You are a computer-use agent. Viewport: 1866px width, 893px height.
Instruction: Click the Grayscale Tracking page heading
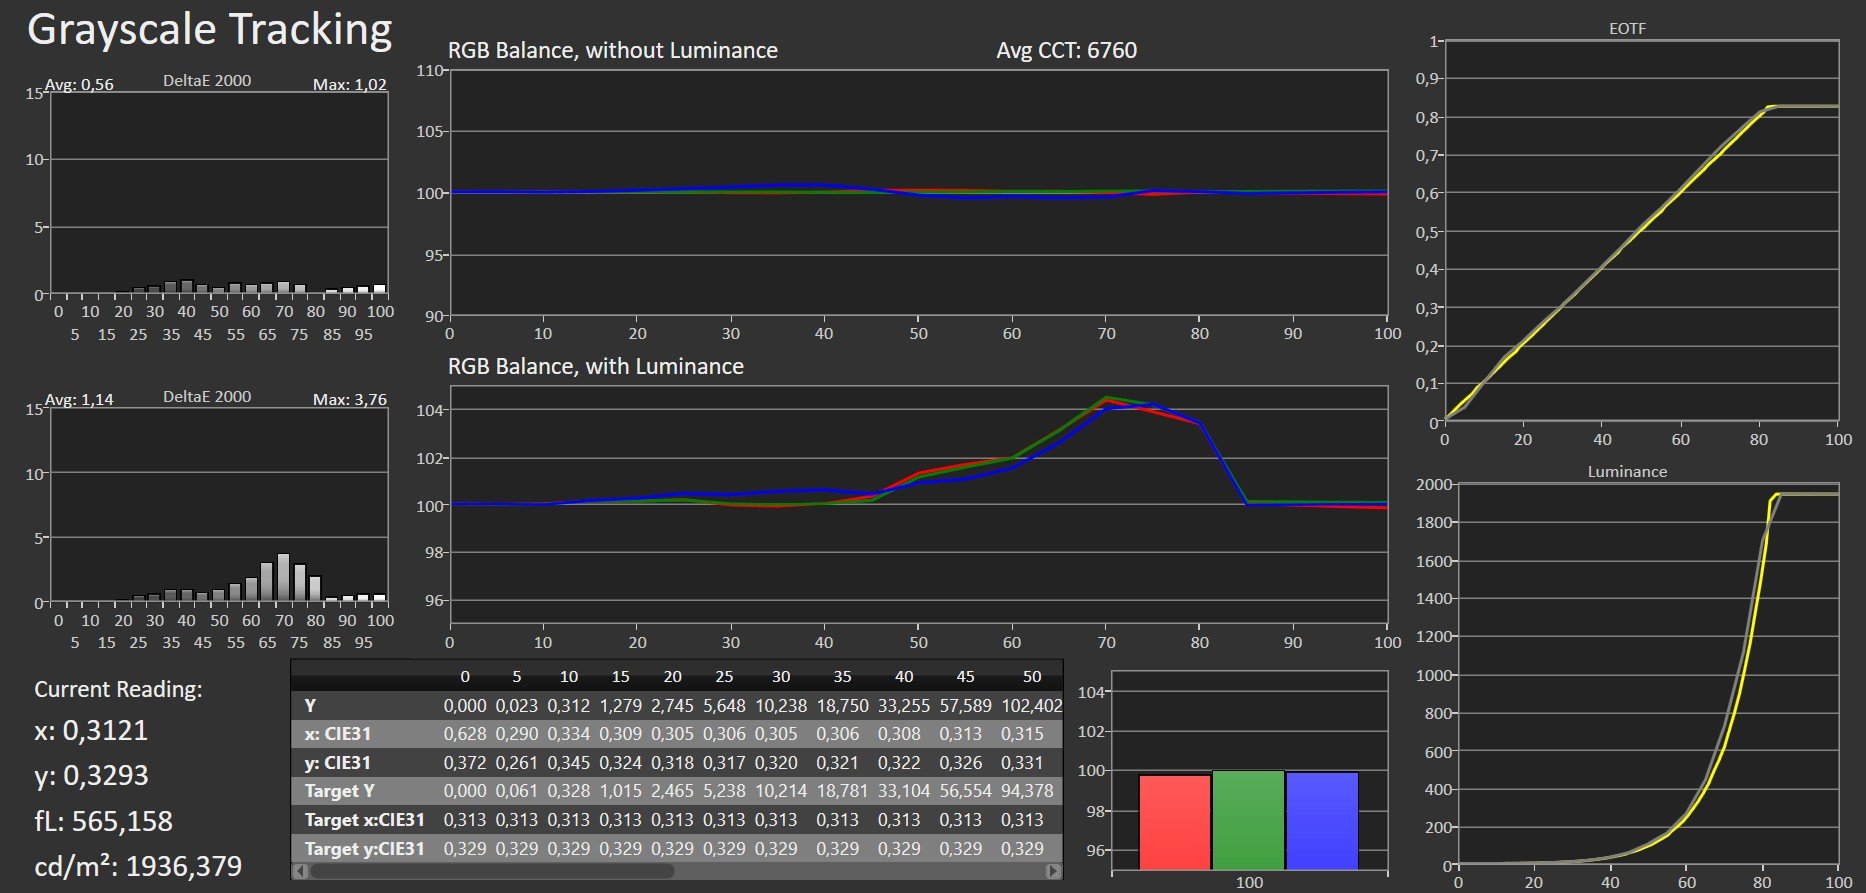tap(209, 30)
